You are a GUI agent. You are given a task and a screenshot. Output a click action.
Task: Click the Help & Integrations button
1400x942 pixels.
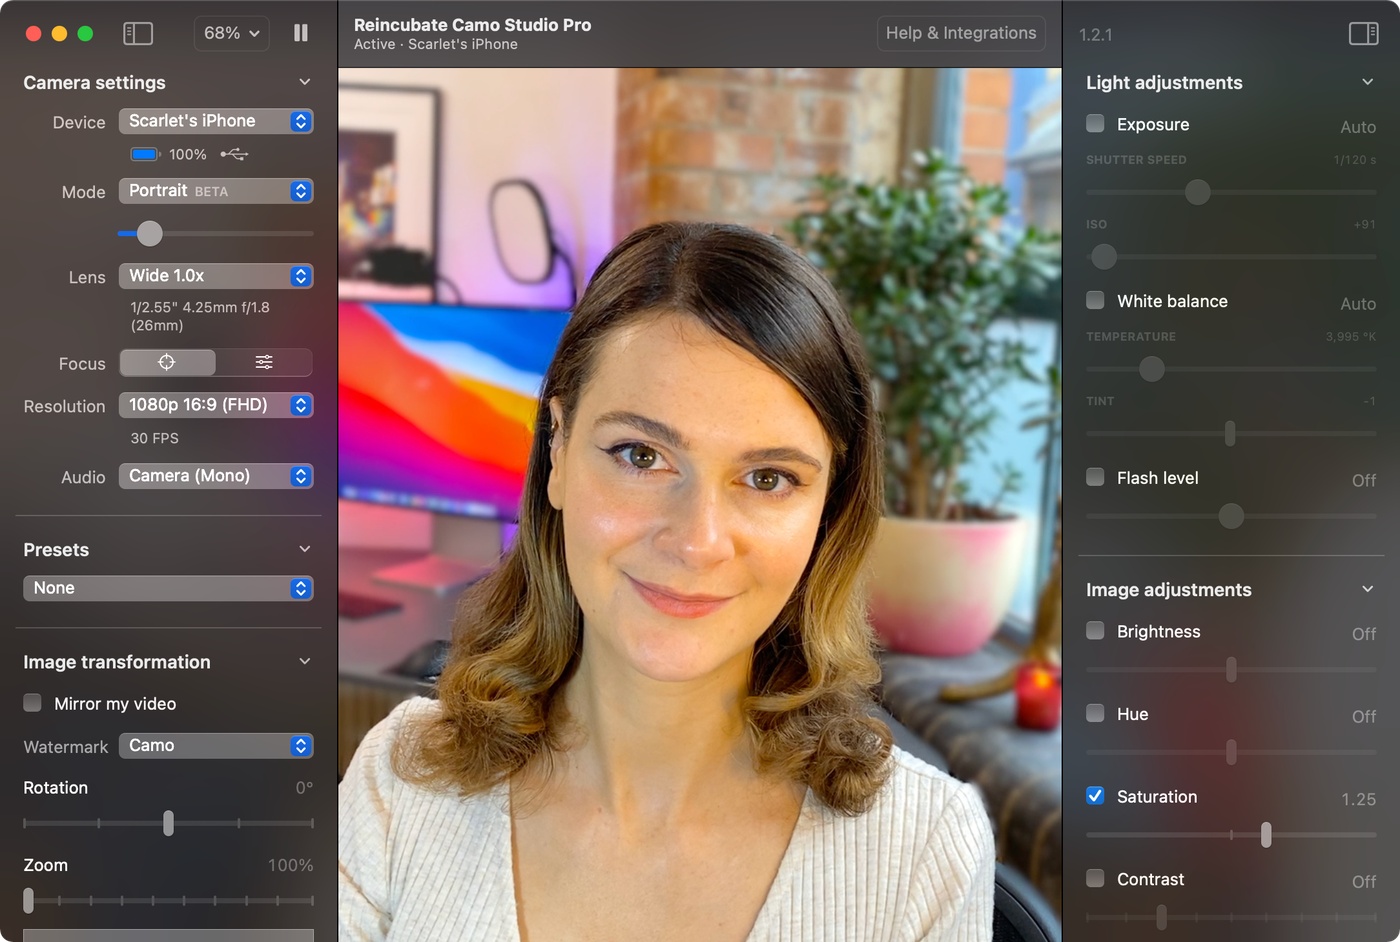pyautogui.click(x=961, y=33)
